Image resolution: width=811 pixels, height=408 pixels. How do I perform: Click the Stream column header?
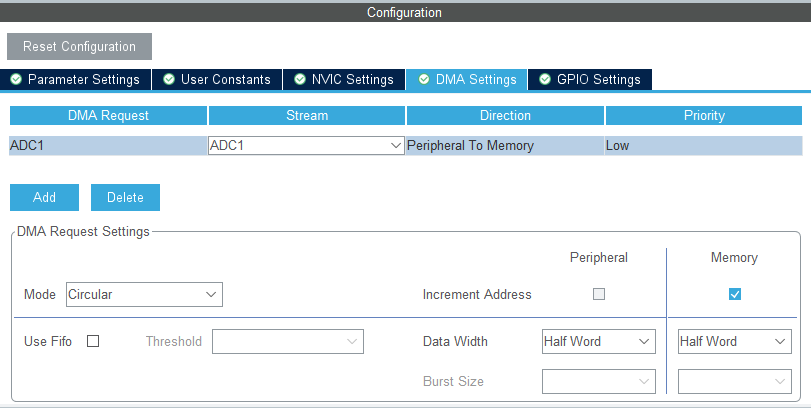[x=307, y=115]
